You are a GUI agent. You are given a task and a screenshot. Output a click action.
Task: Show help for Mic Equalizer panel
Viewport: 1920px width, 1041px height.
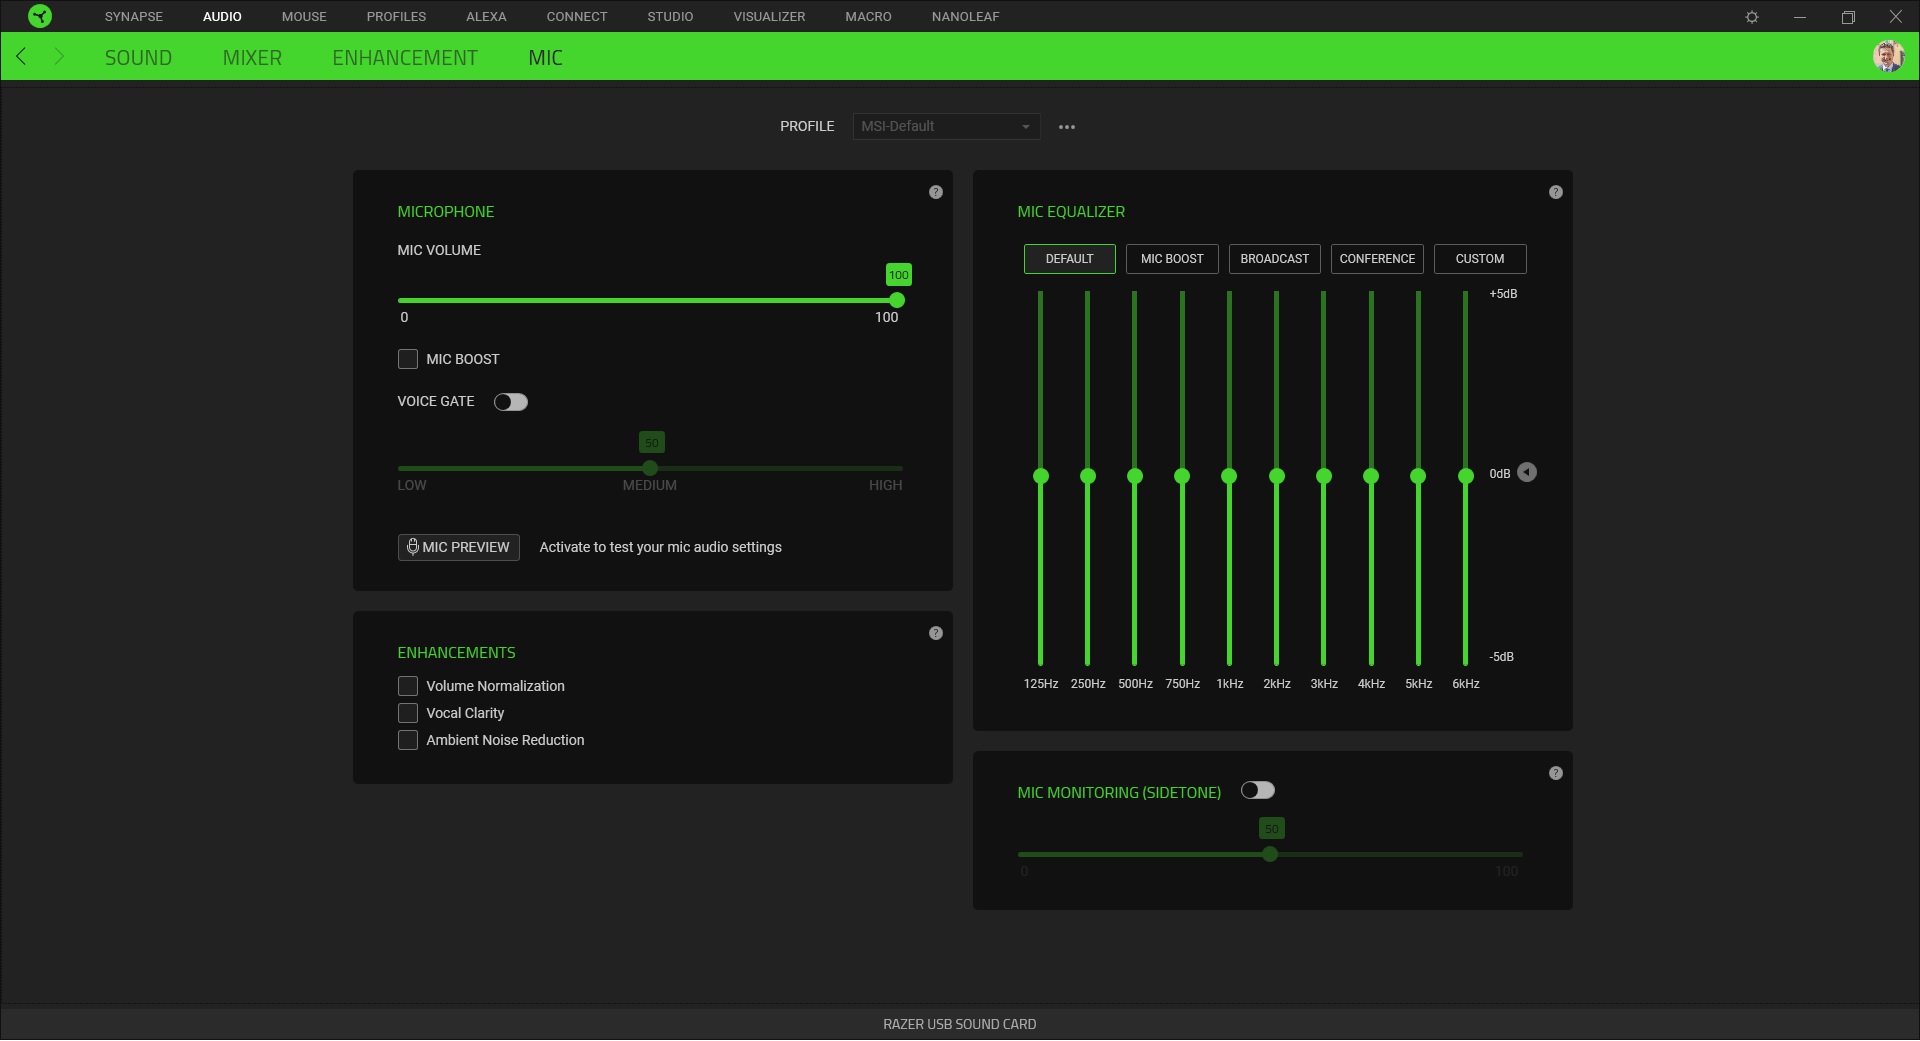1556,192
